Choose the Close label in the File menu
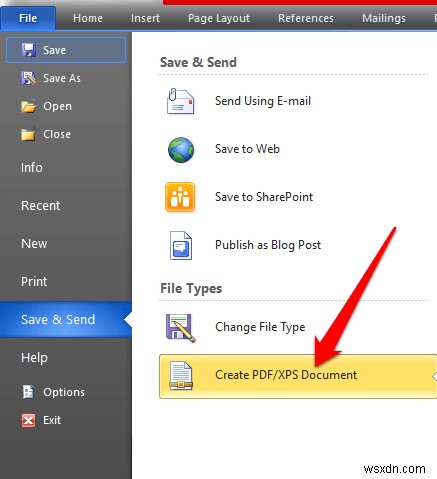This screenshot has width=437, height=479. pyautogui.click(x=57, y=134)
